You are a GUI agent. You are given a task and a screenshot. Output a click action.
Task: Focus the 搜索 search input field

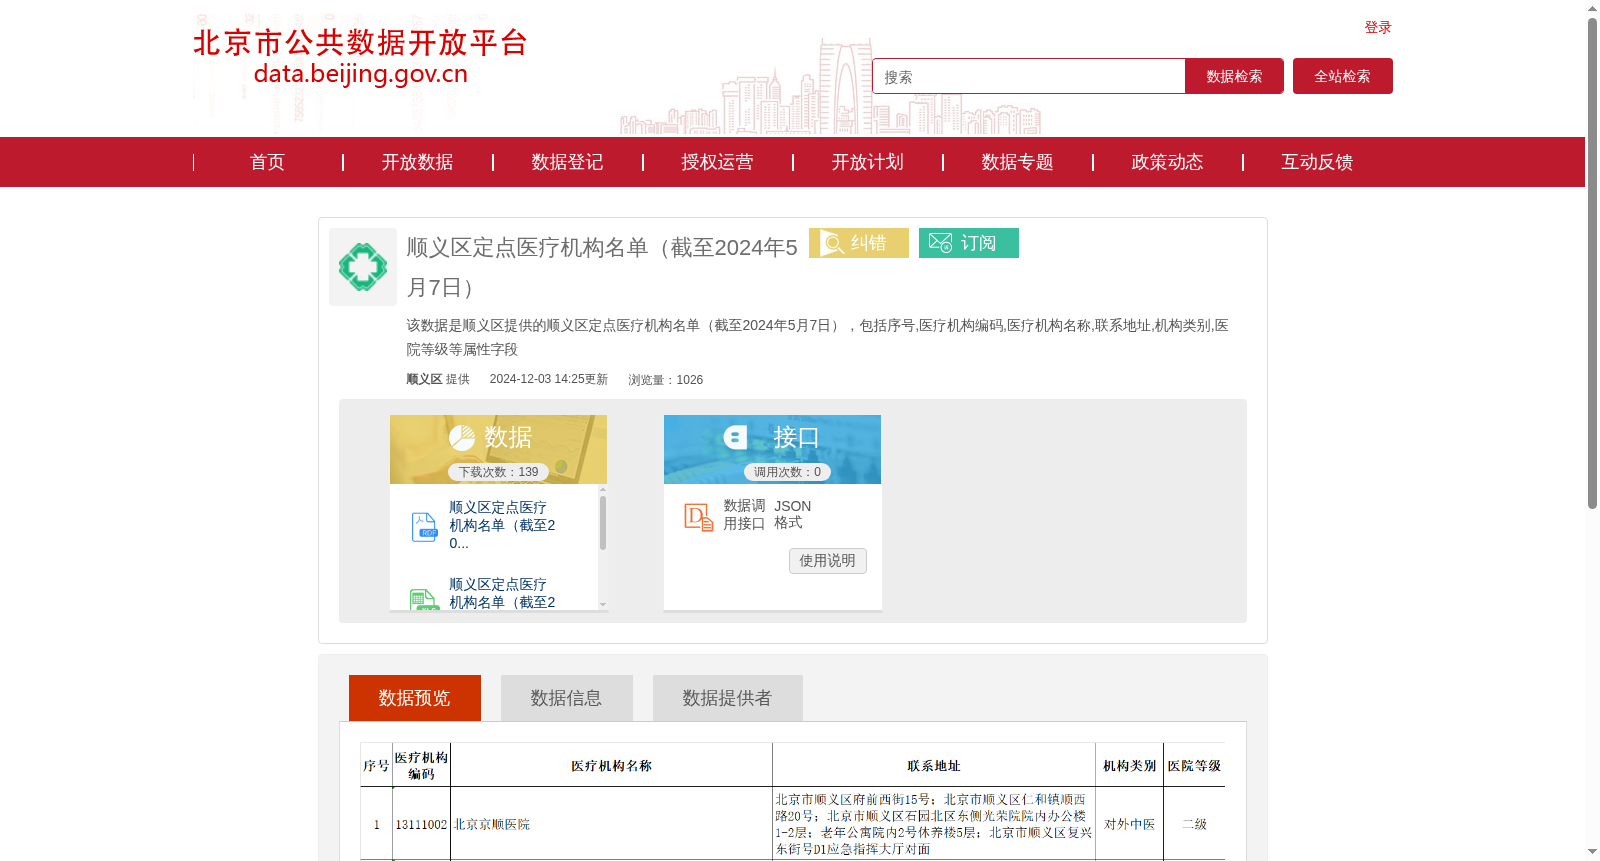click(1029, 76)
